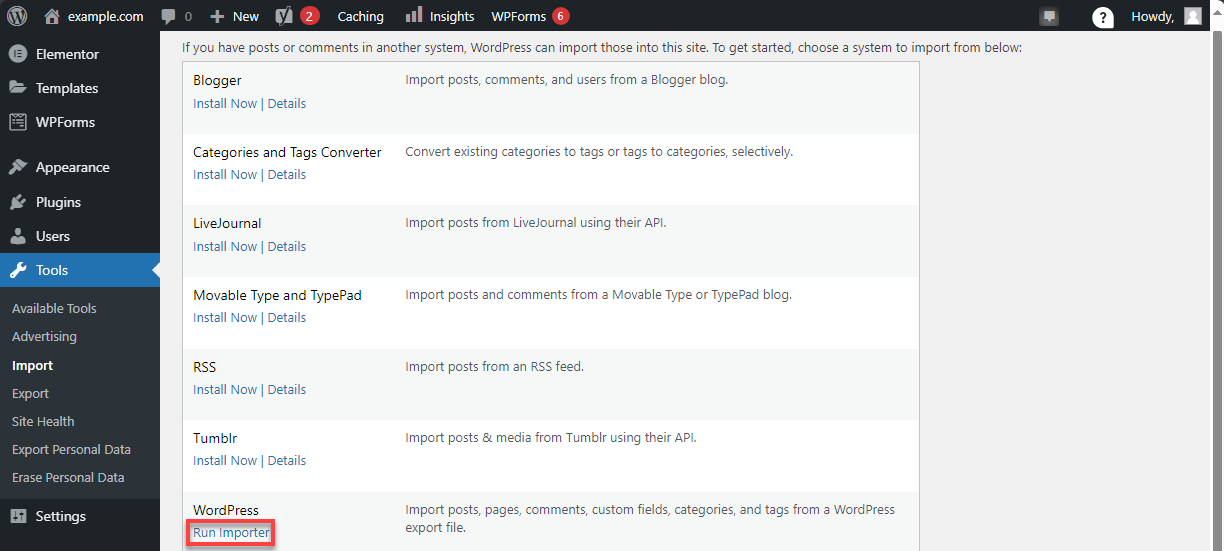1224x551 pixels.
Task: View Details for LiveJournal importer
Action: tap(287, 247)
